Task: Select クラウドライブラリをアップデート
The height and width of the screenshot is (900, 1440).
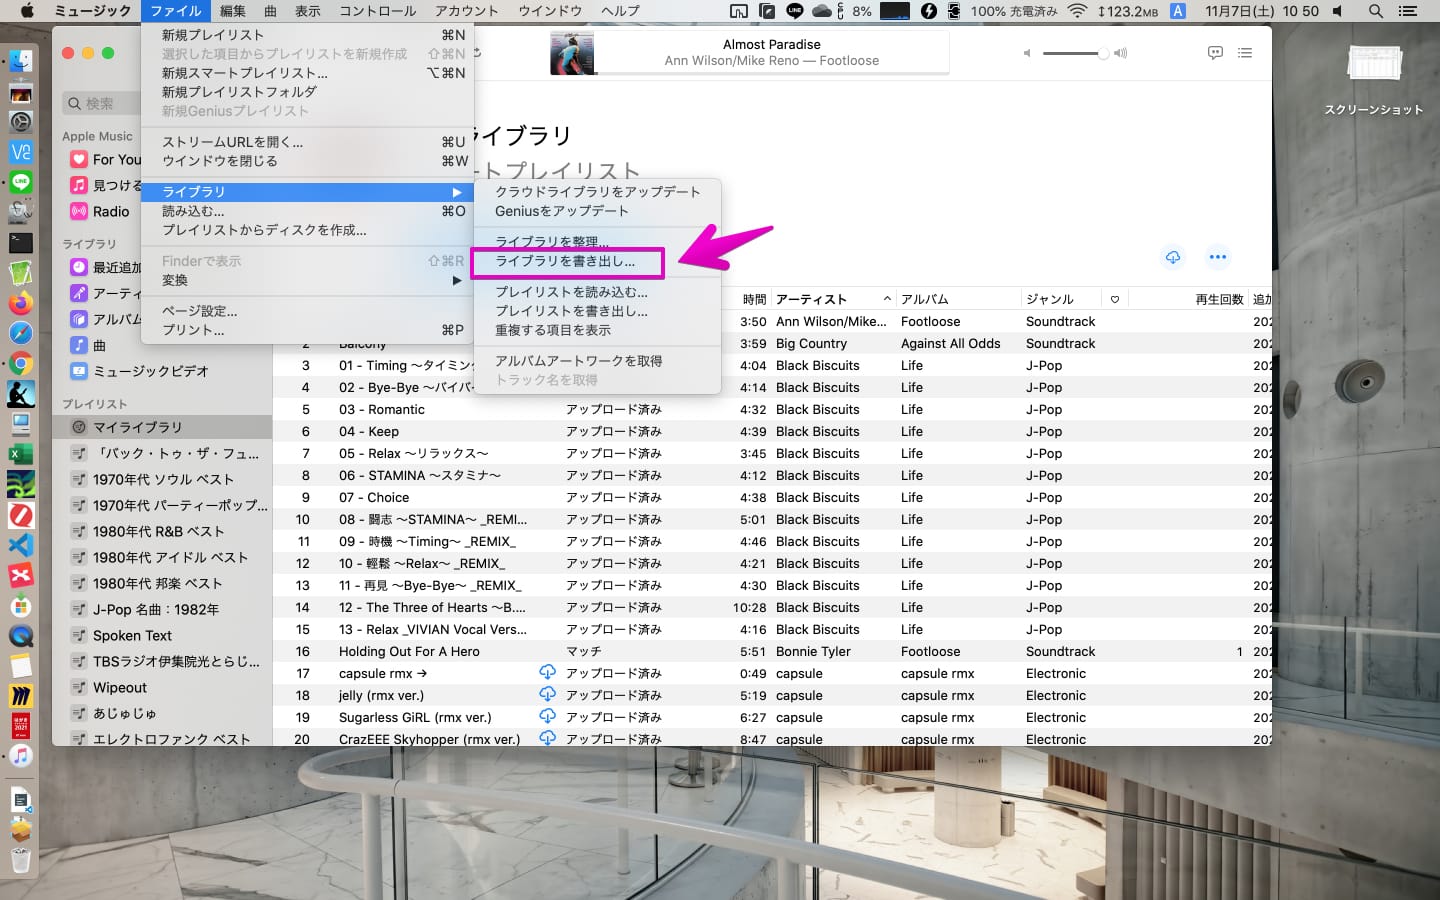Action: coord(597,191)
